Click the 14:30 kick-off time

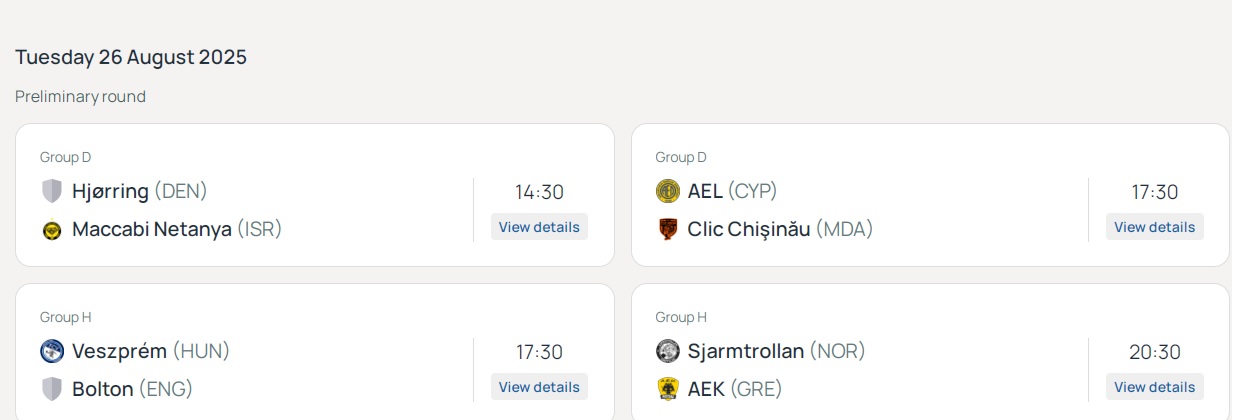click(539, 192)
